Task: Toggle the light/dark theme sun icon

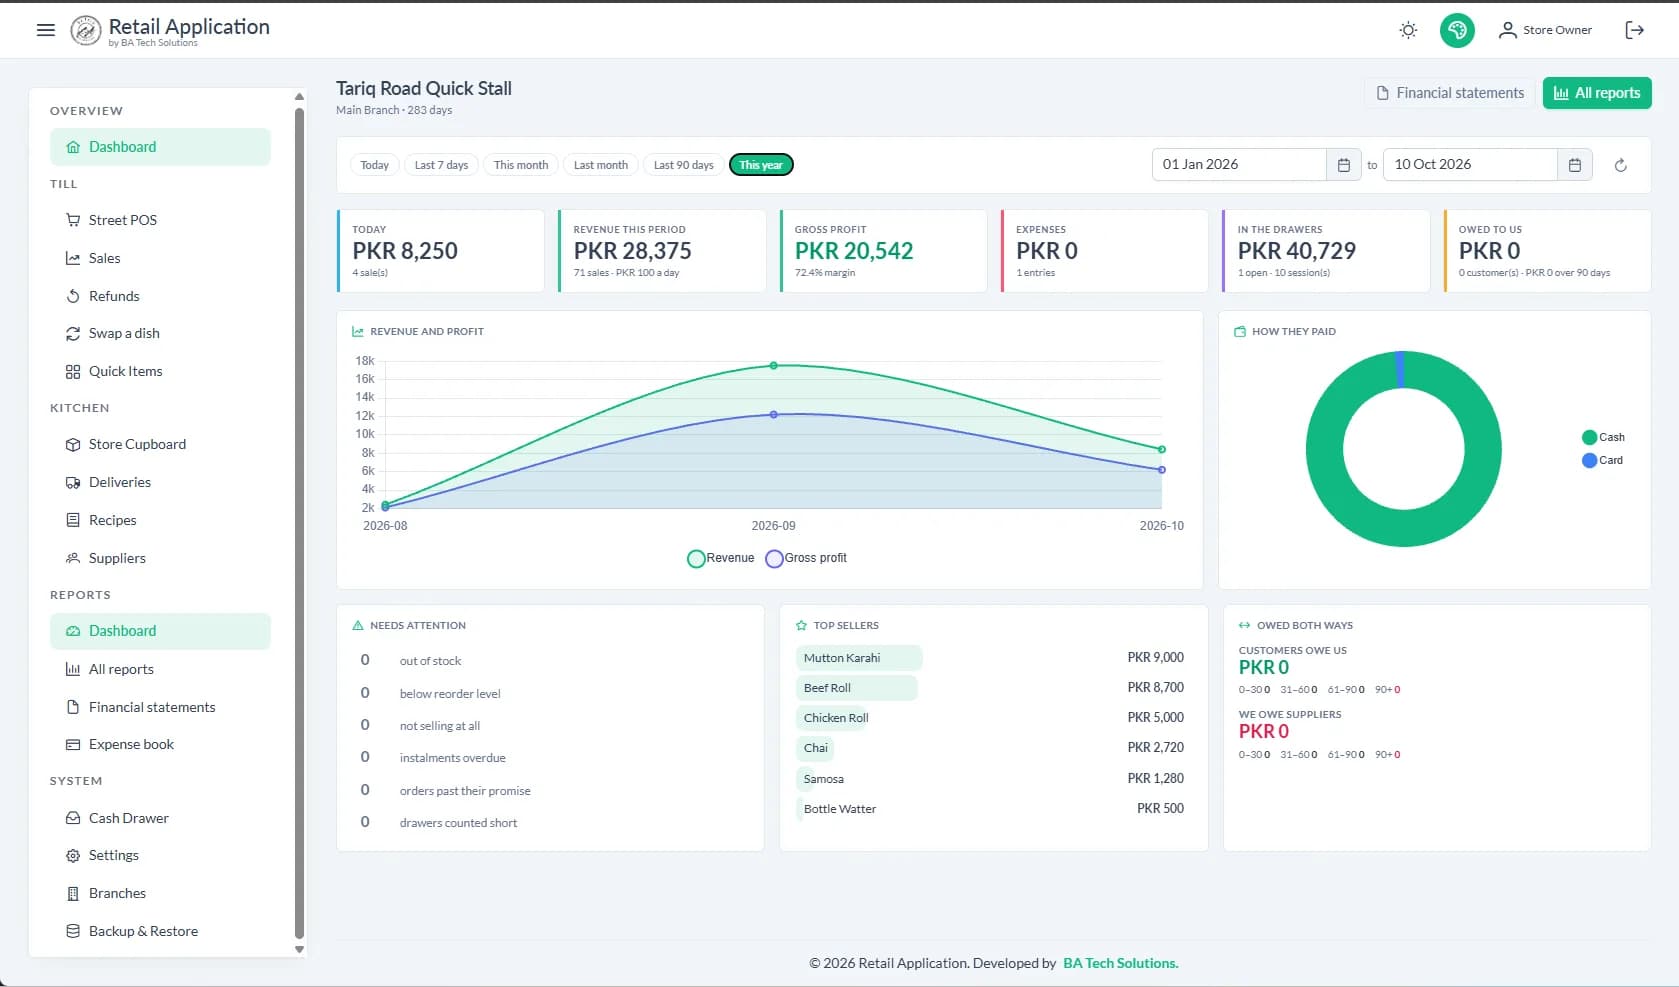Action: (1408, 30)
